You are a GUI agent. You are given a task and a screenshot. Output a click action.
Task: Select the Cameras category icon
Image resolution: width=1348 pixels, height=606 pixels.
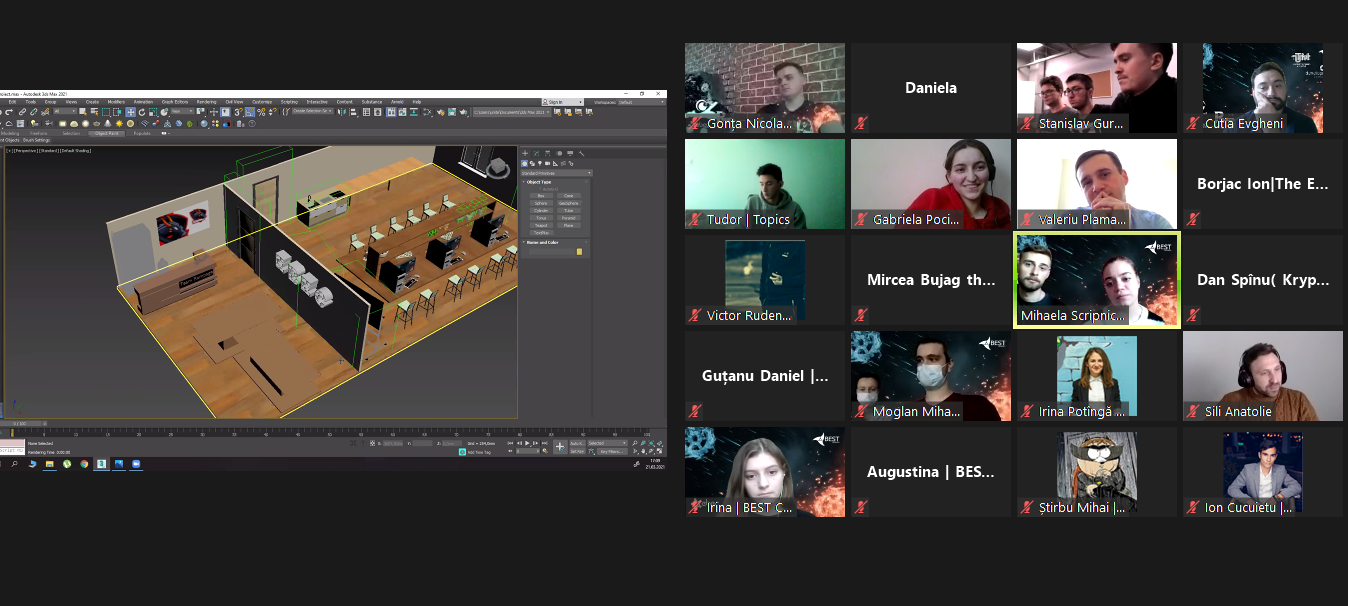[546, 163]
